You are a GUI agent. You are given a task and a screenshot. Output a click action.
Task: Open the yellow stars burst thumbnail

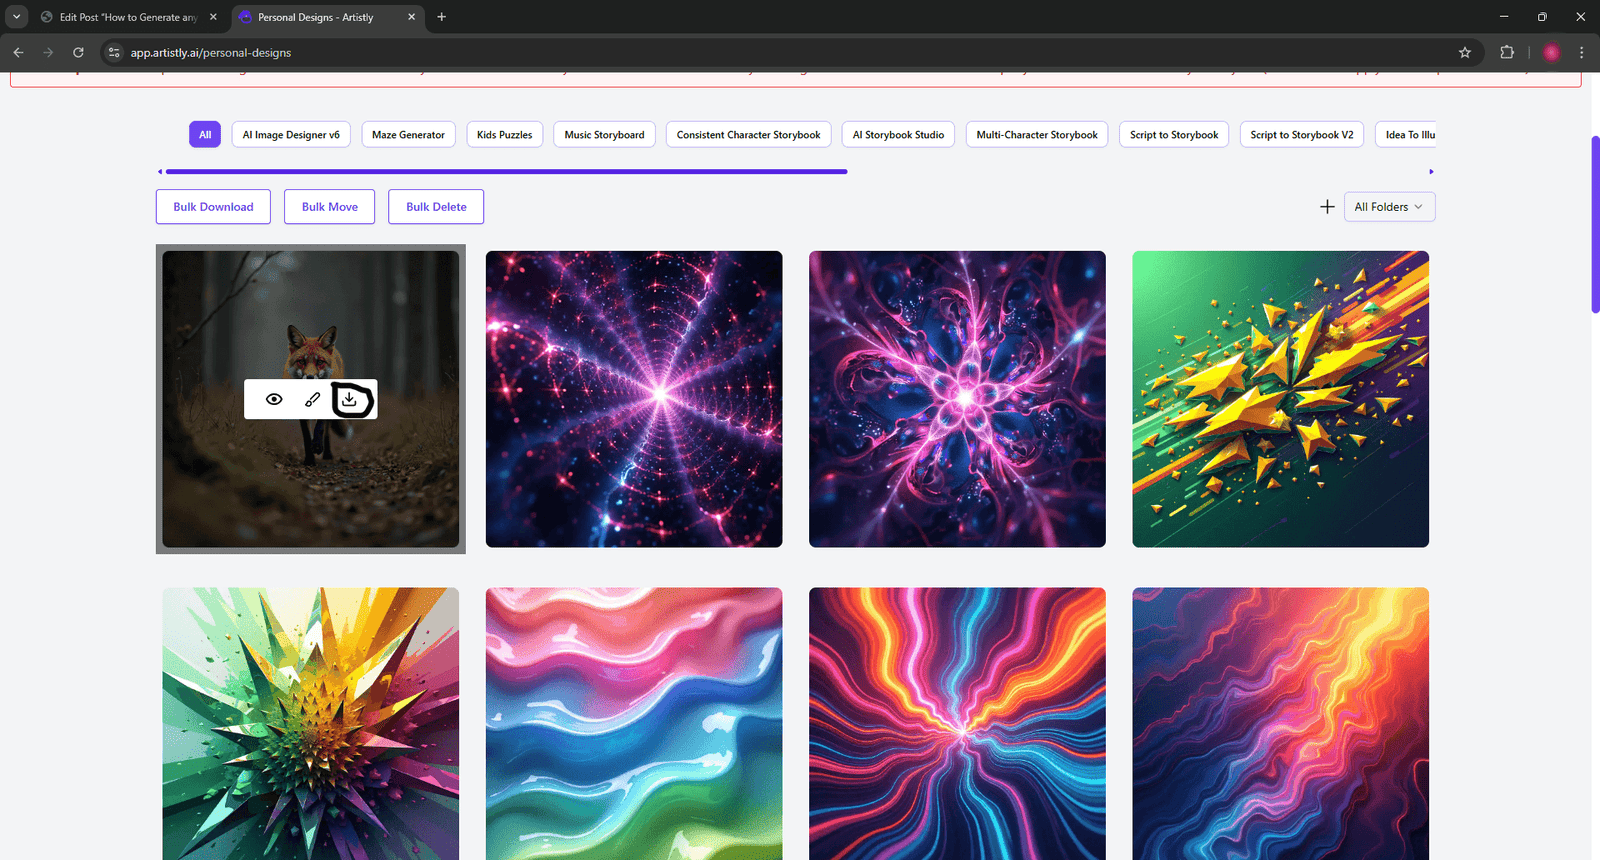(1280, 399)
